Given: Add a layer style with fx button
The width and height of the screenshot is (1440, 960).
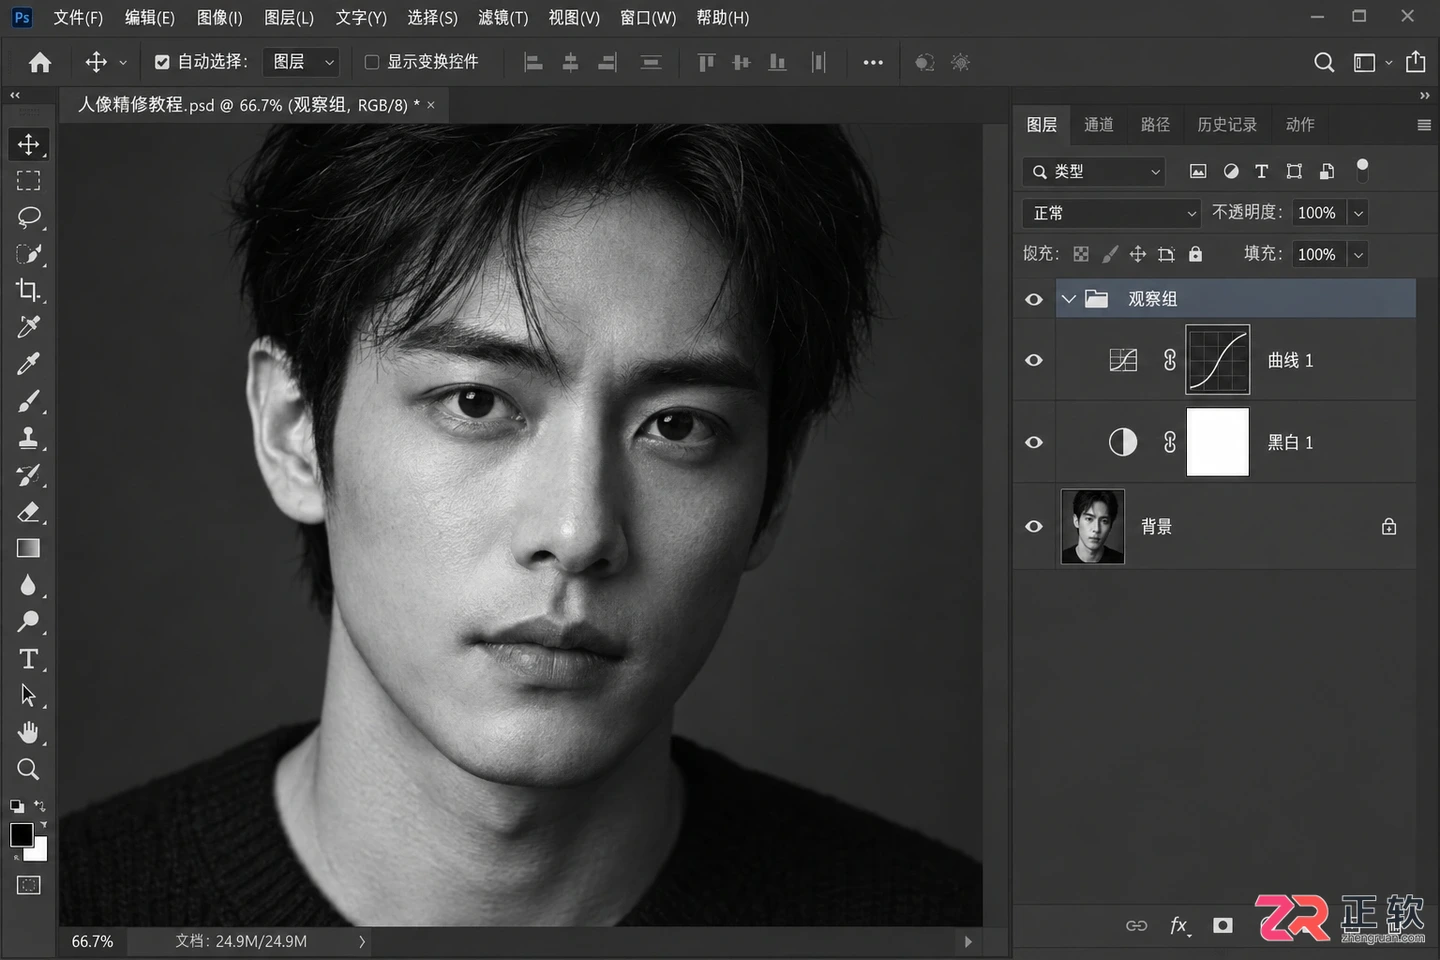Looking at the screenshot, I should 1180,926.
